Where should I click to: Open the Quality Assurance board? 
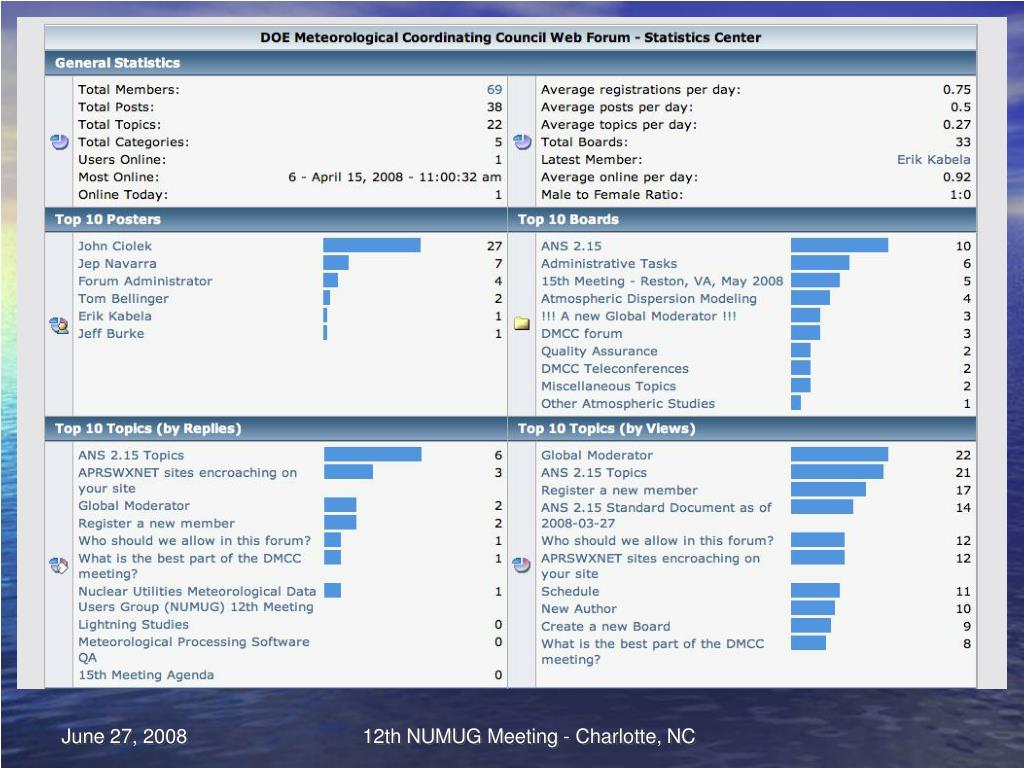click(x=599, y=351)
